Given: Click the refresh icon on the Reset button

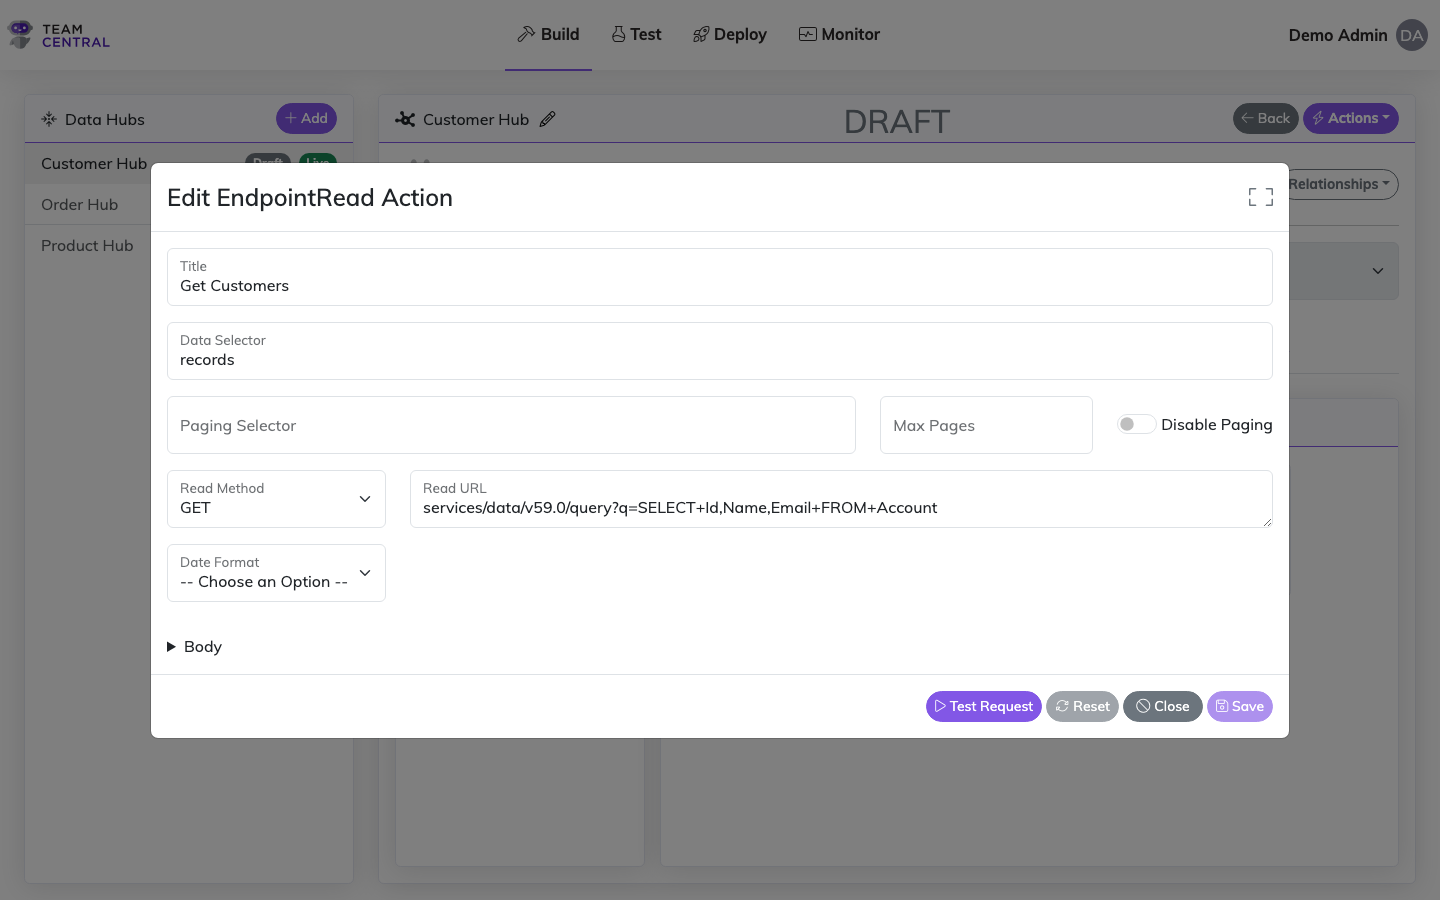Looking at the screenshot, I should point(1060,706).
